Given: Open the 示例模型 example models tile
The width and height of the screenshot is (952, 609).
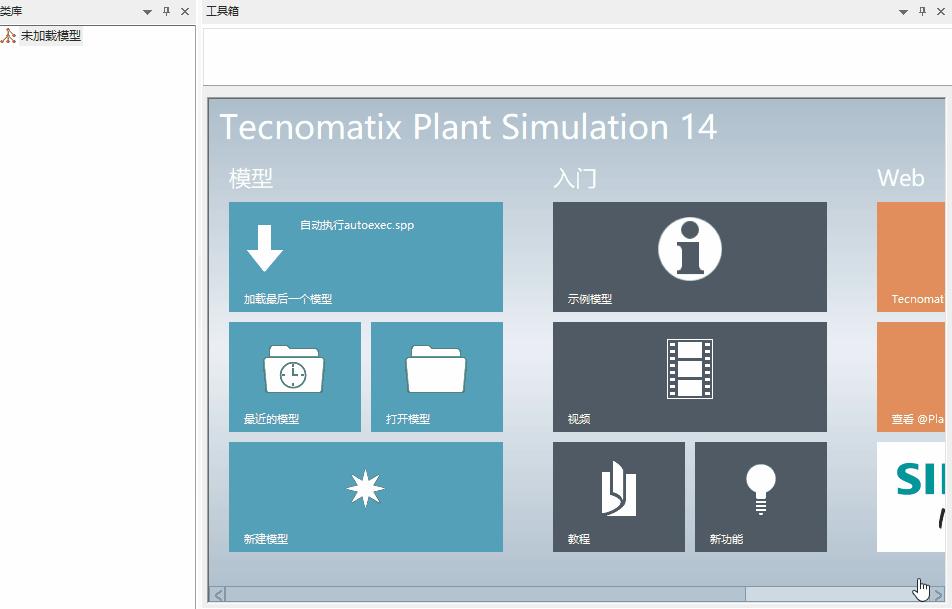Looking at the screenshot, I should [x=689, y=256].
